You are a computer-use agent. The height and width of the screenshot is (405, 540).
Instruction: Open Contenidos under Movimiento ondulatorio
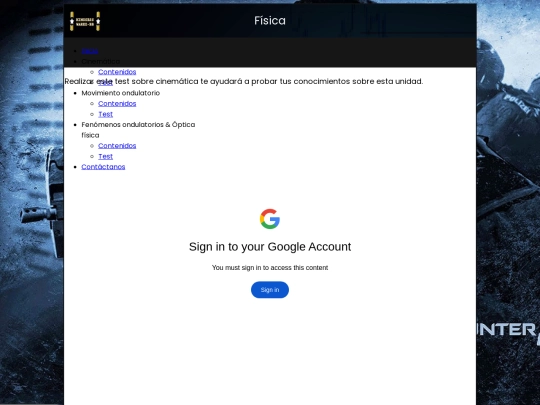coord(117,103)
